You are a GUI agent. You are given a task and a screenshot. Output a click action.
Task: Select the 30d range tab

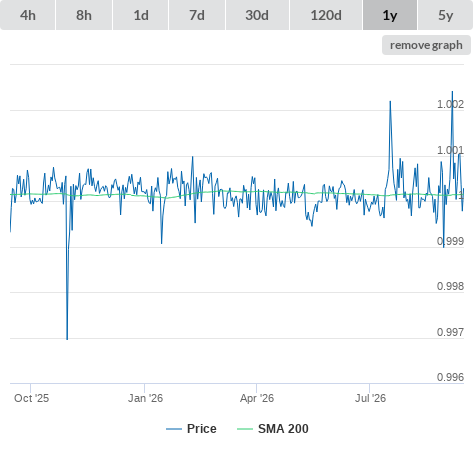tap(257, 15)
